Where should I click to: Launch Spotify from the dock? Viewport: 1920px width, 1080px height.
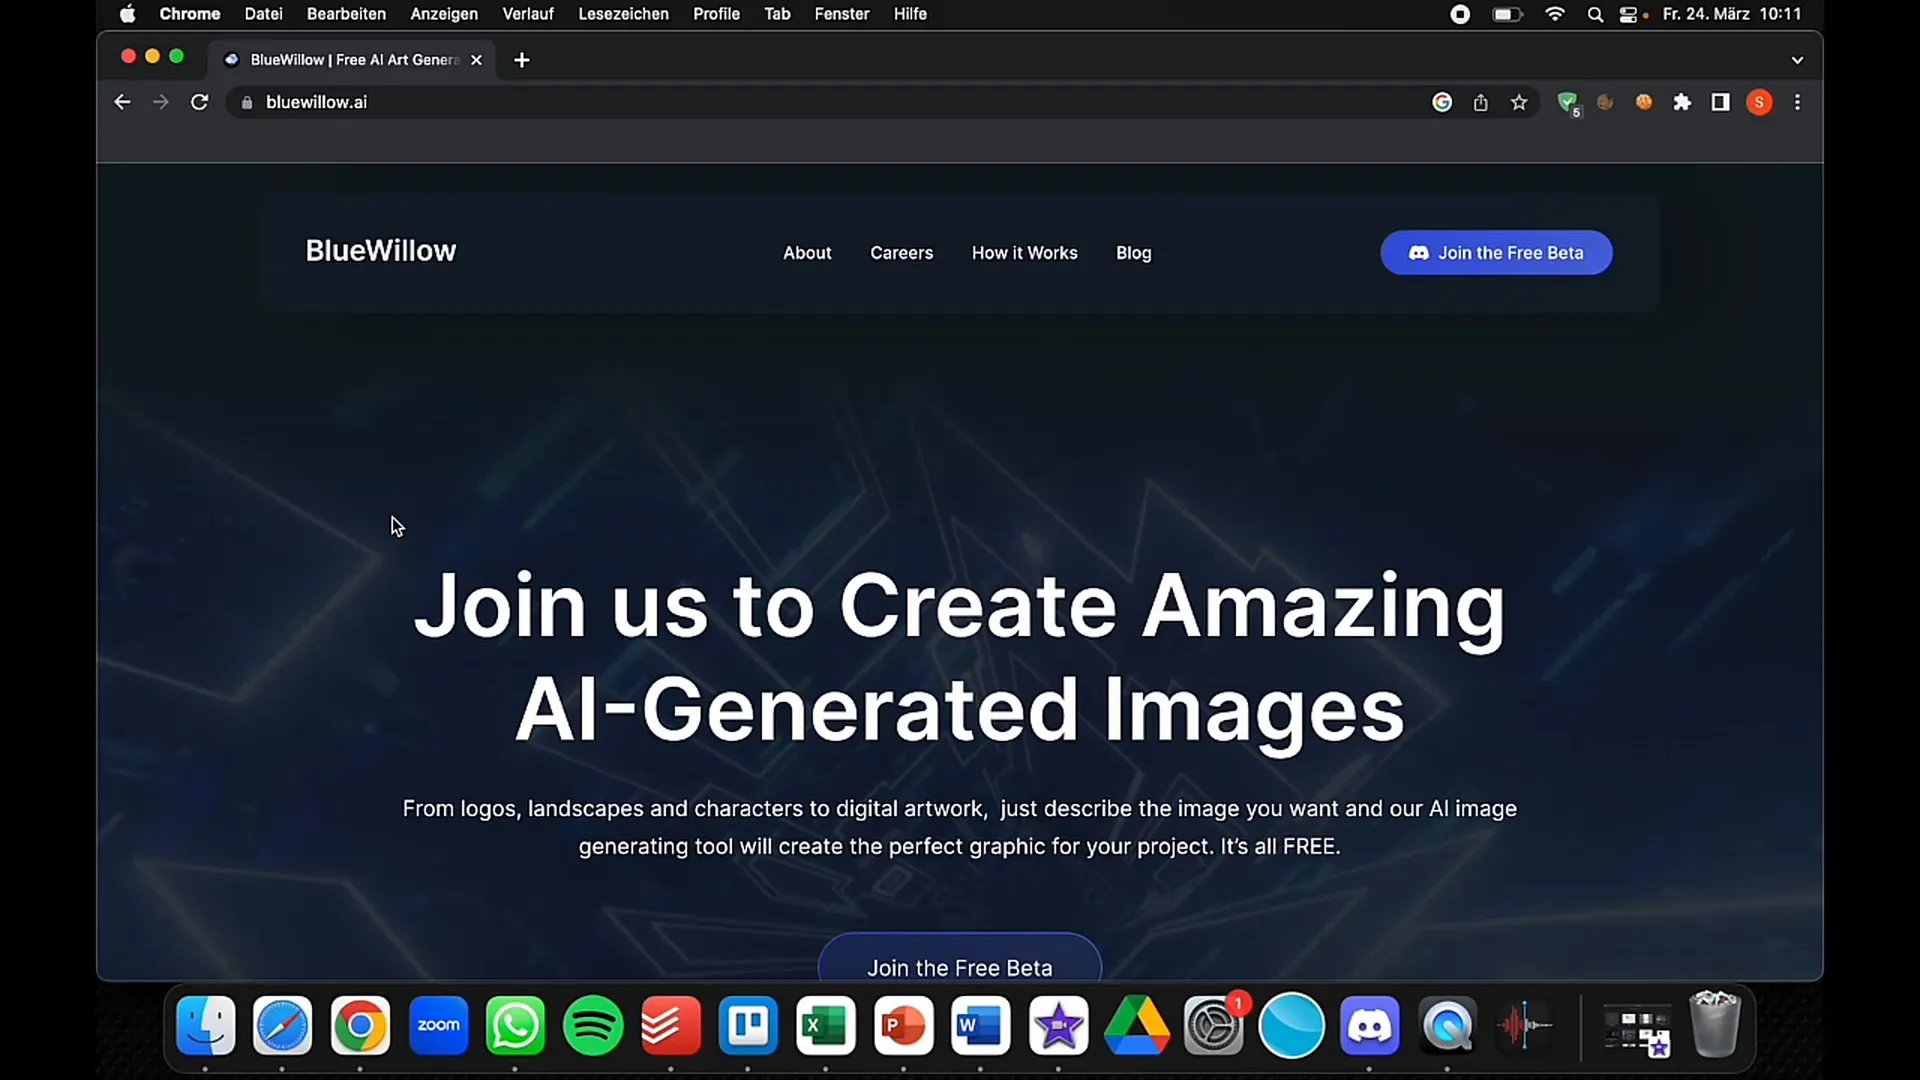tap(593, 1026)
